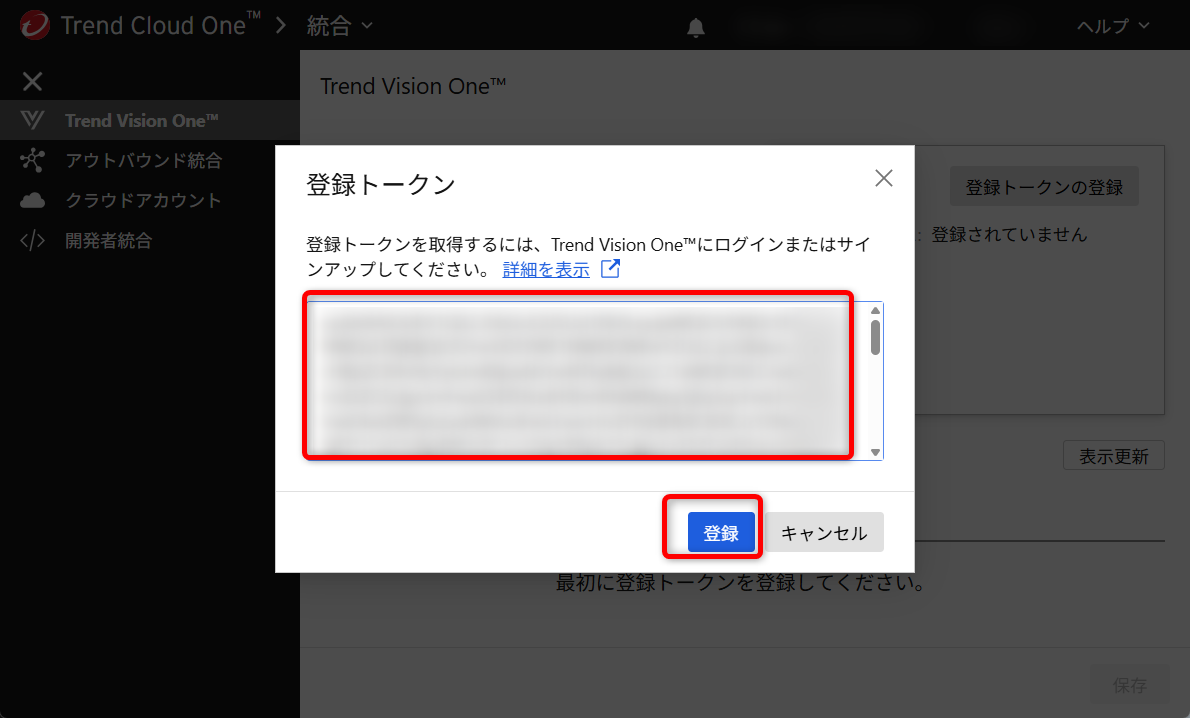Click the blue 登録 button
Viewport: 1190px width, 718px height.
721,533
